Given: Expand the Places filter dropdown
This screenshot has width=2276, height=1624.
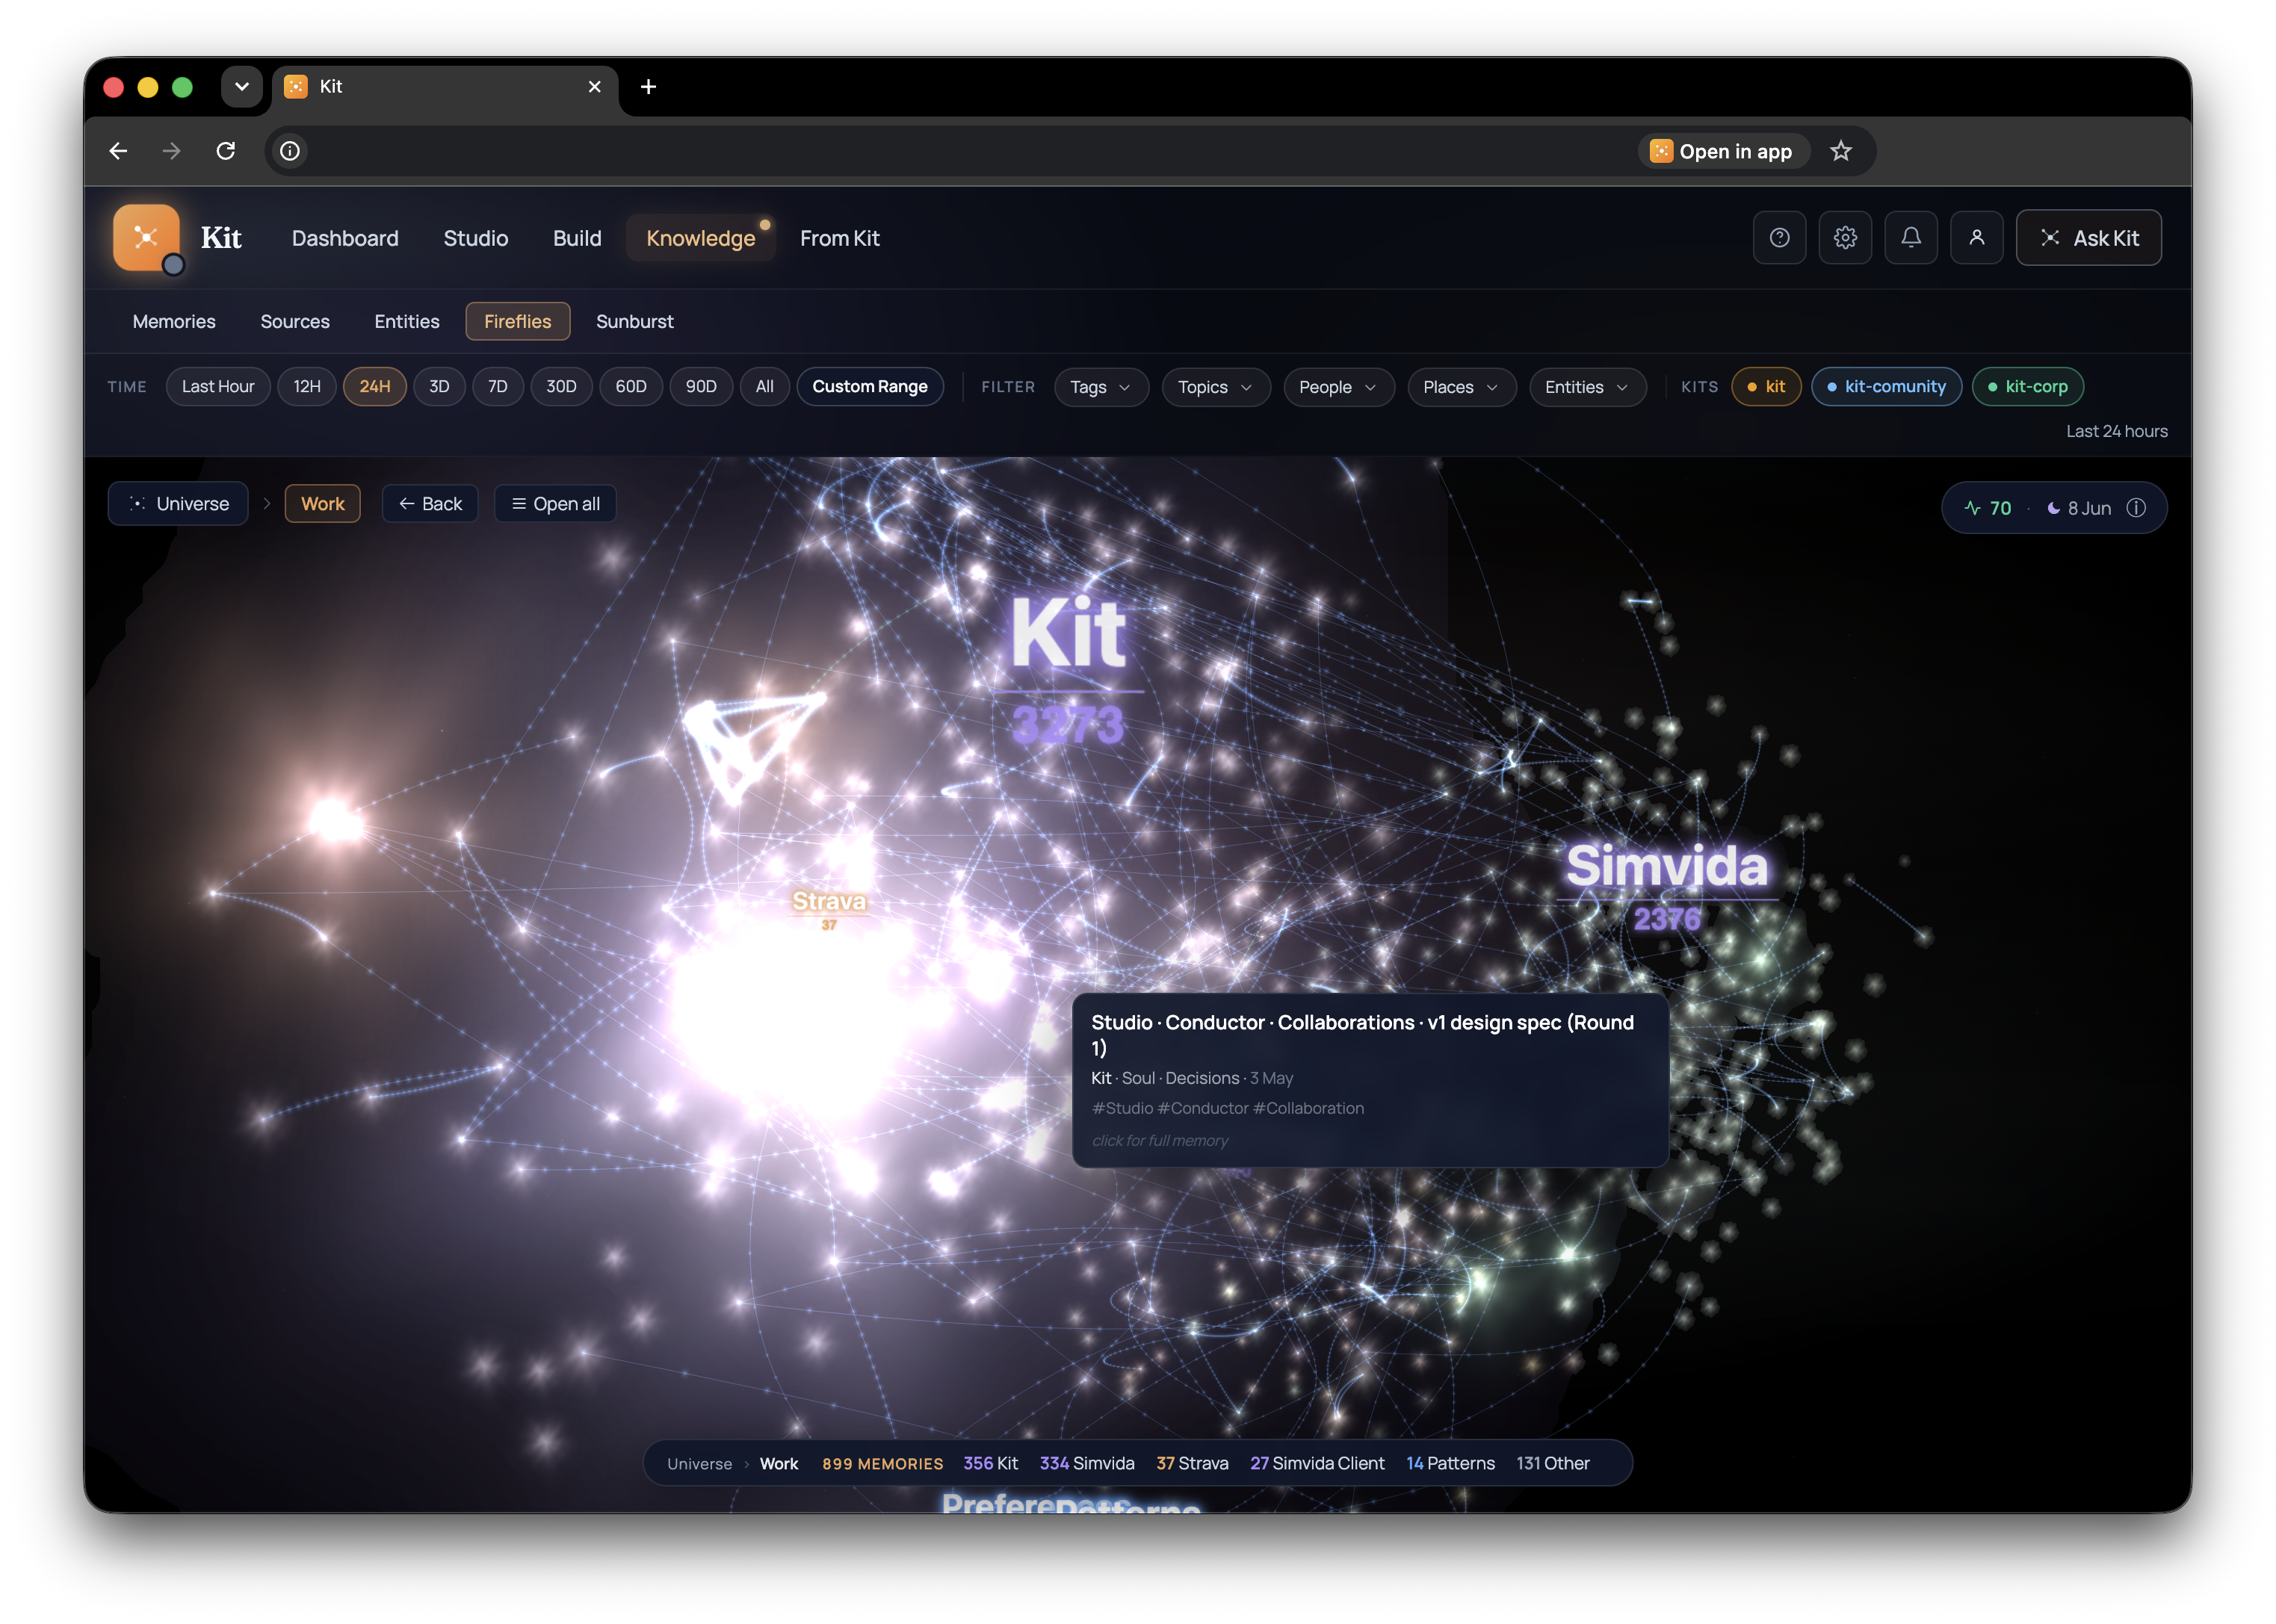Looking at the screenshot, I should pos(1462,387).
